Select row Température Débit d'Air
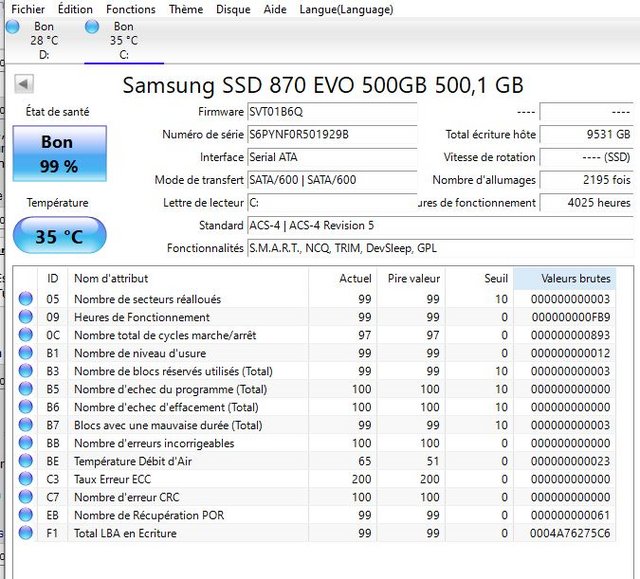The width and height of the screenshot is (640, 579). click(315, 461)
